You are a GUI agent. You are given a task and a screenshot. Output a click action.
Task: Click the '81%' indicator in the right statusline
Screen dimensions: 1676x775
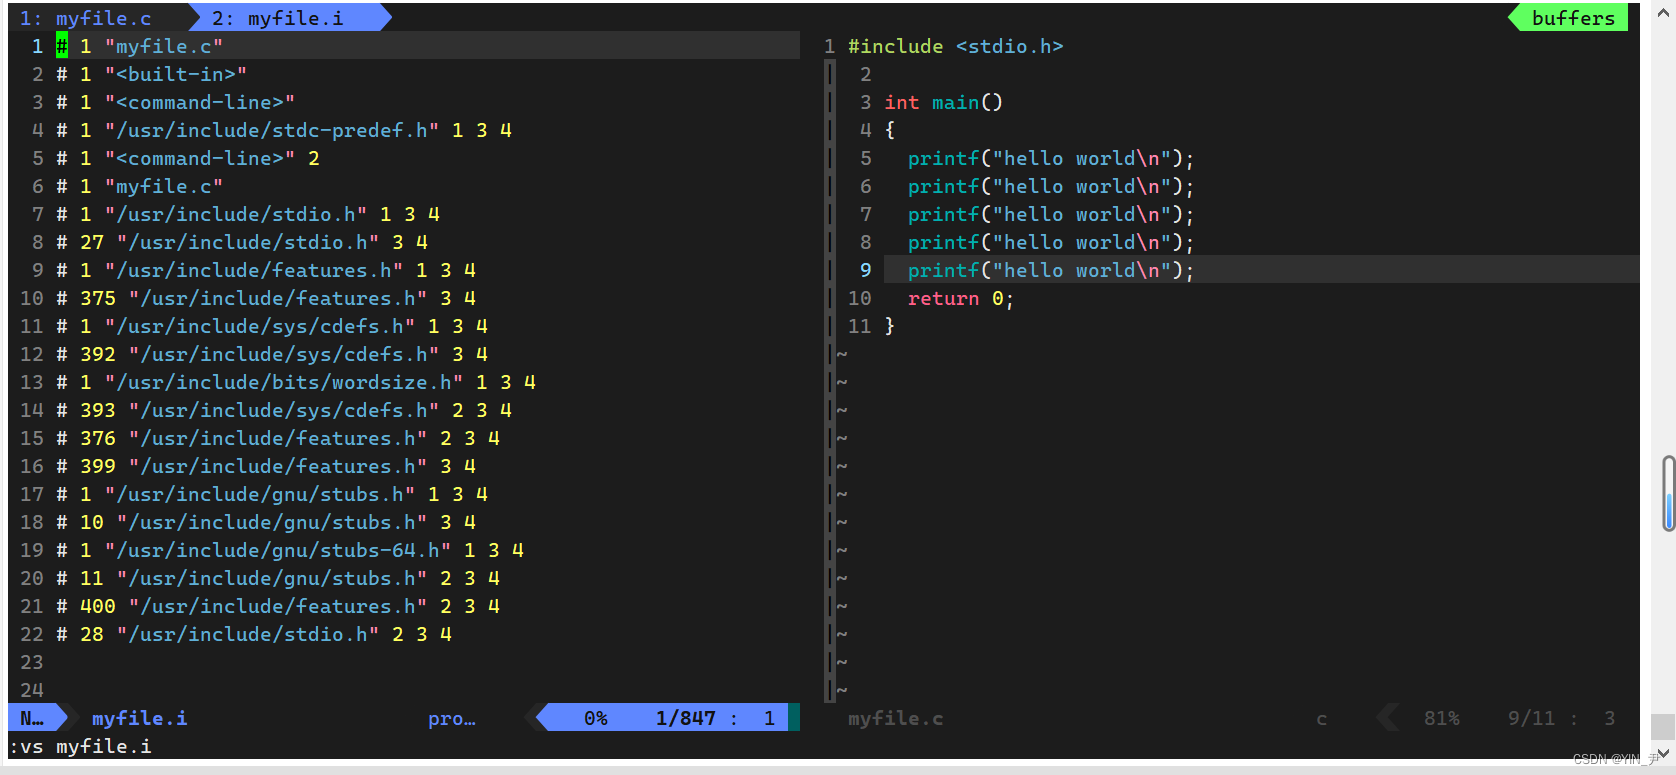(1441, 718)
